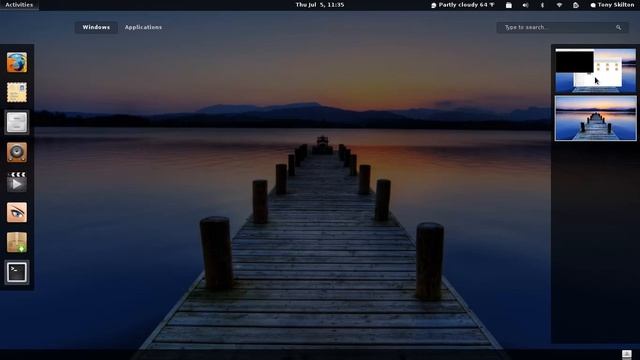Viewport: 640px width, 360px height.
Task: Open the Files cabinet icon in dash
Action: pos(17,122)
